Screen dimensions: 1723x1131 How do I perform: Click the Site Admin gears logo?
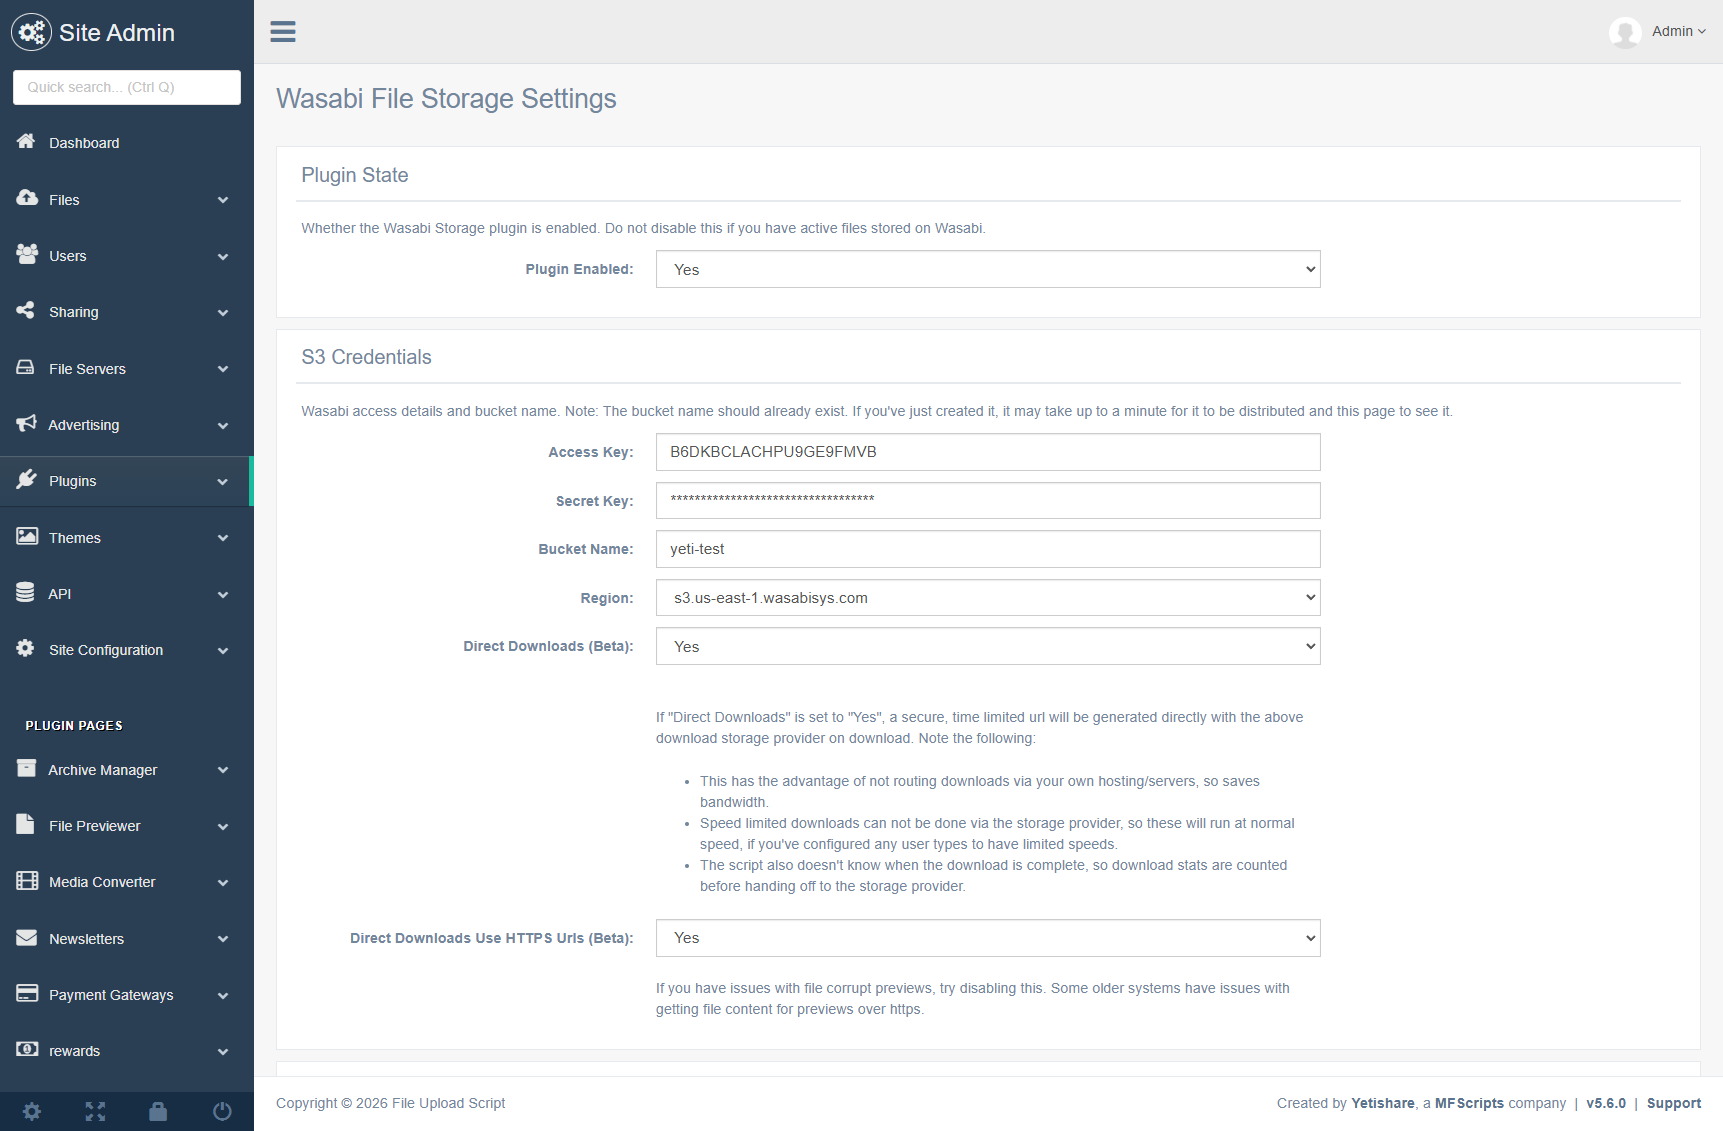[x=31, y=32]
